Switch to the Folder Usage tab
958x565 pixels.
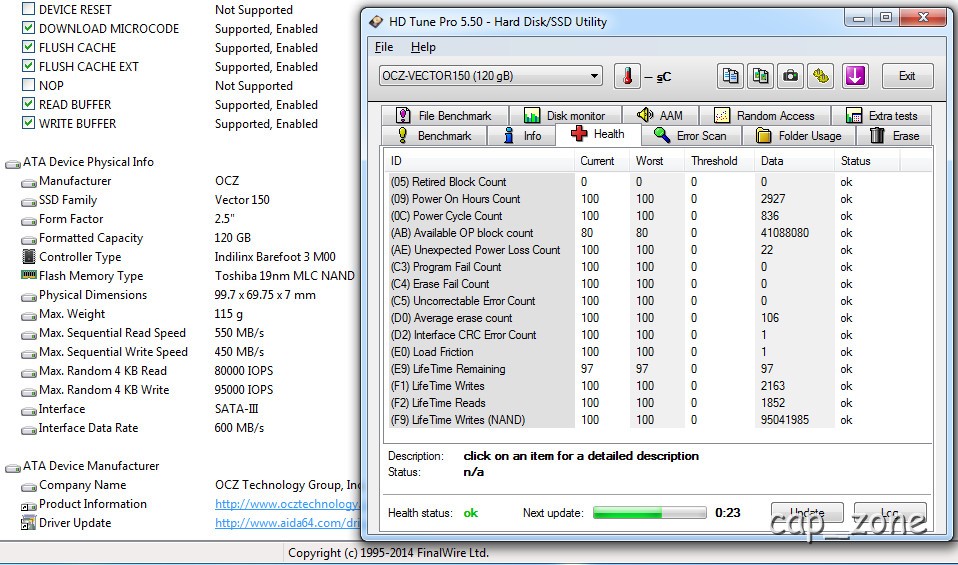point(799,136)
